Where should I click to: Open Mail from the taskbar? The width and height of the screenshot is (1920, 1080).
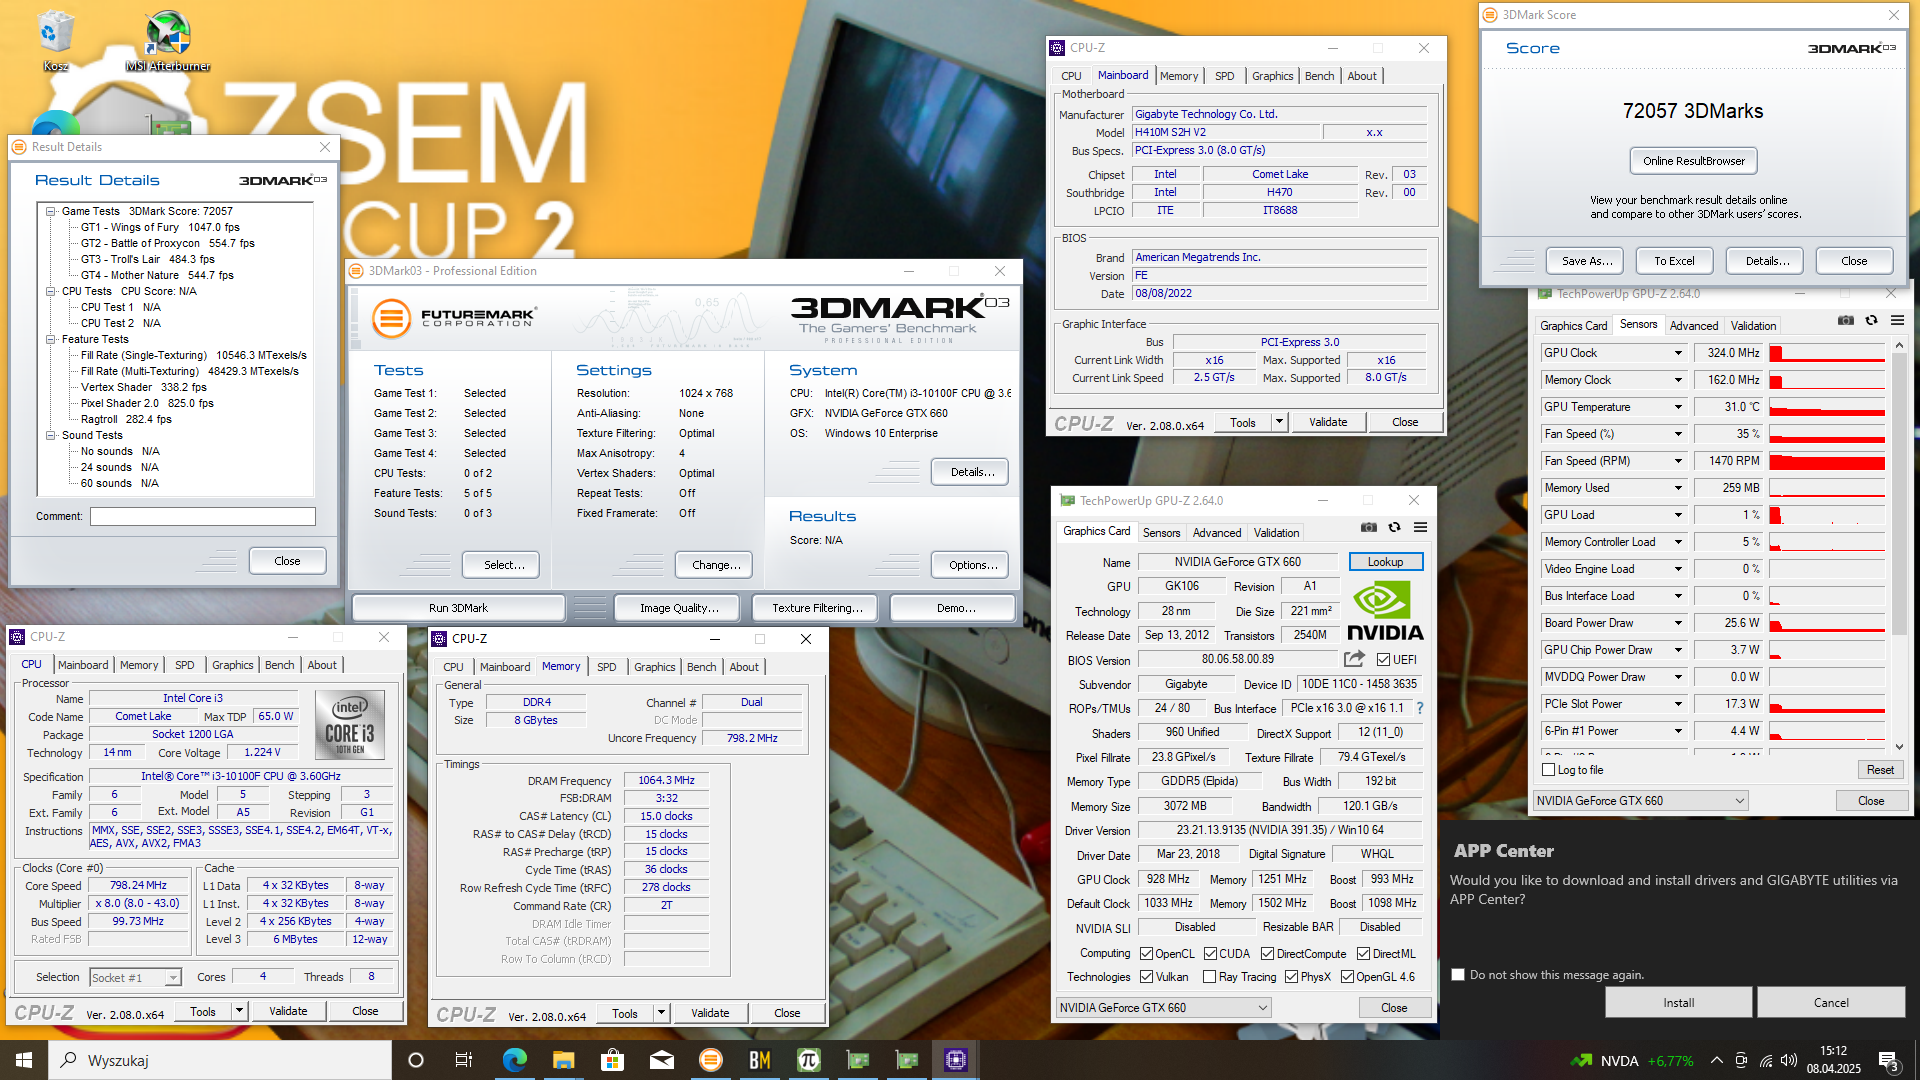661,1060
